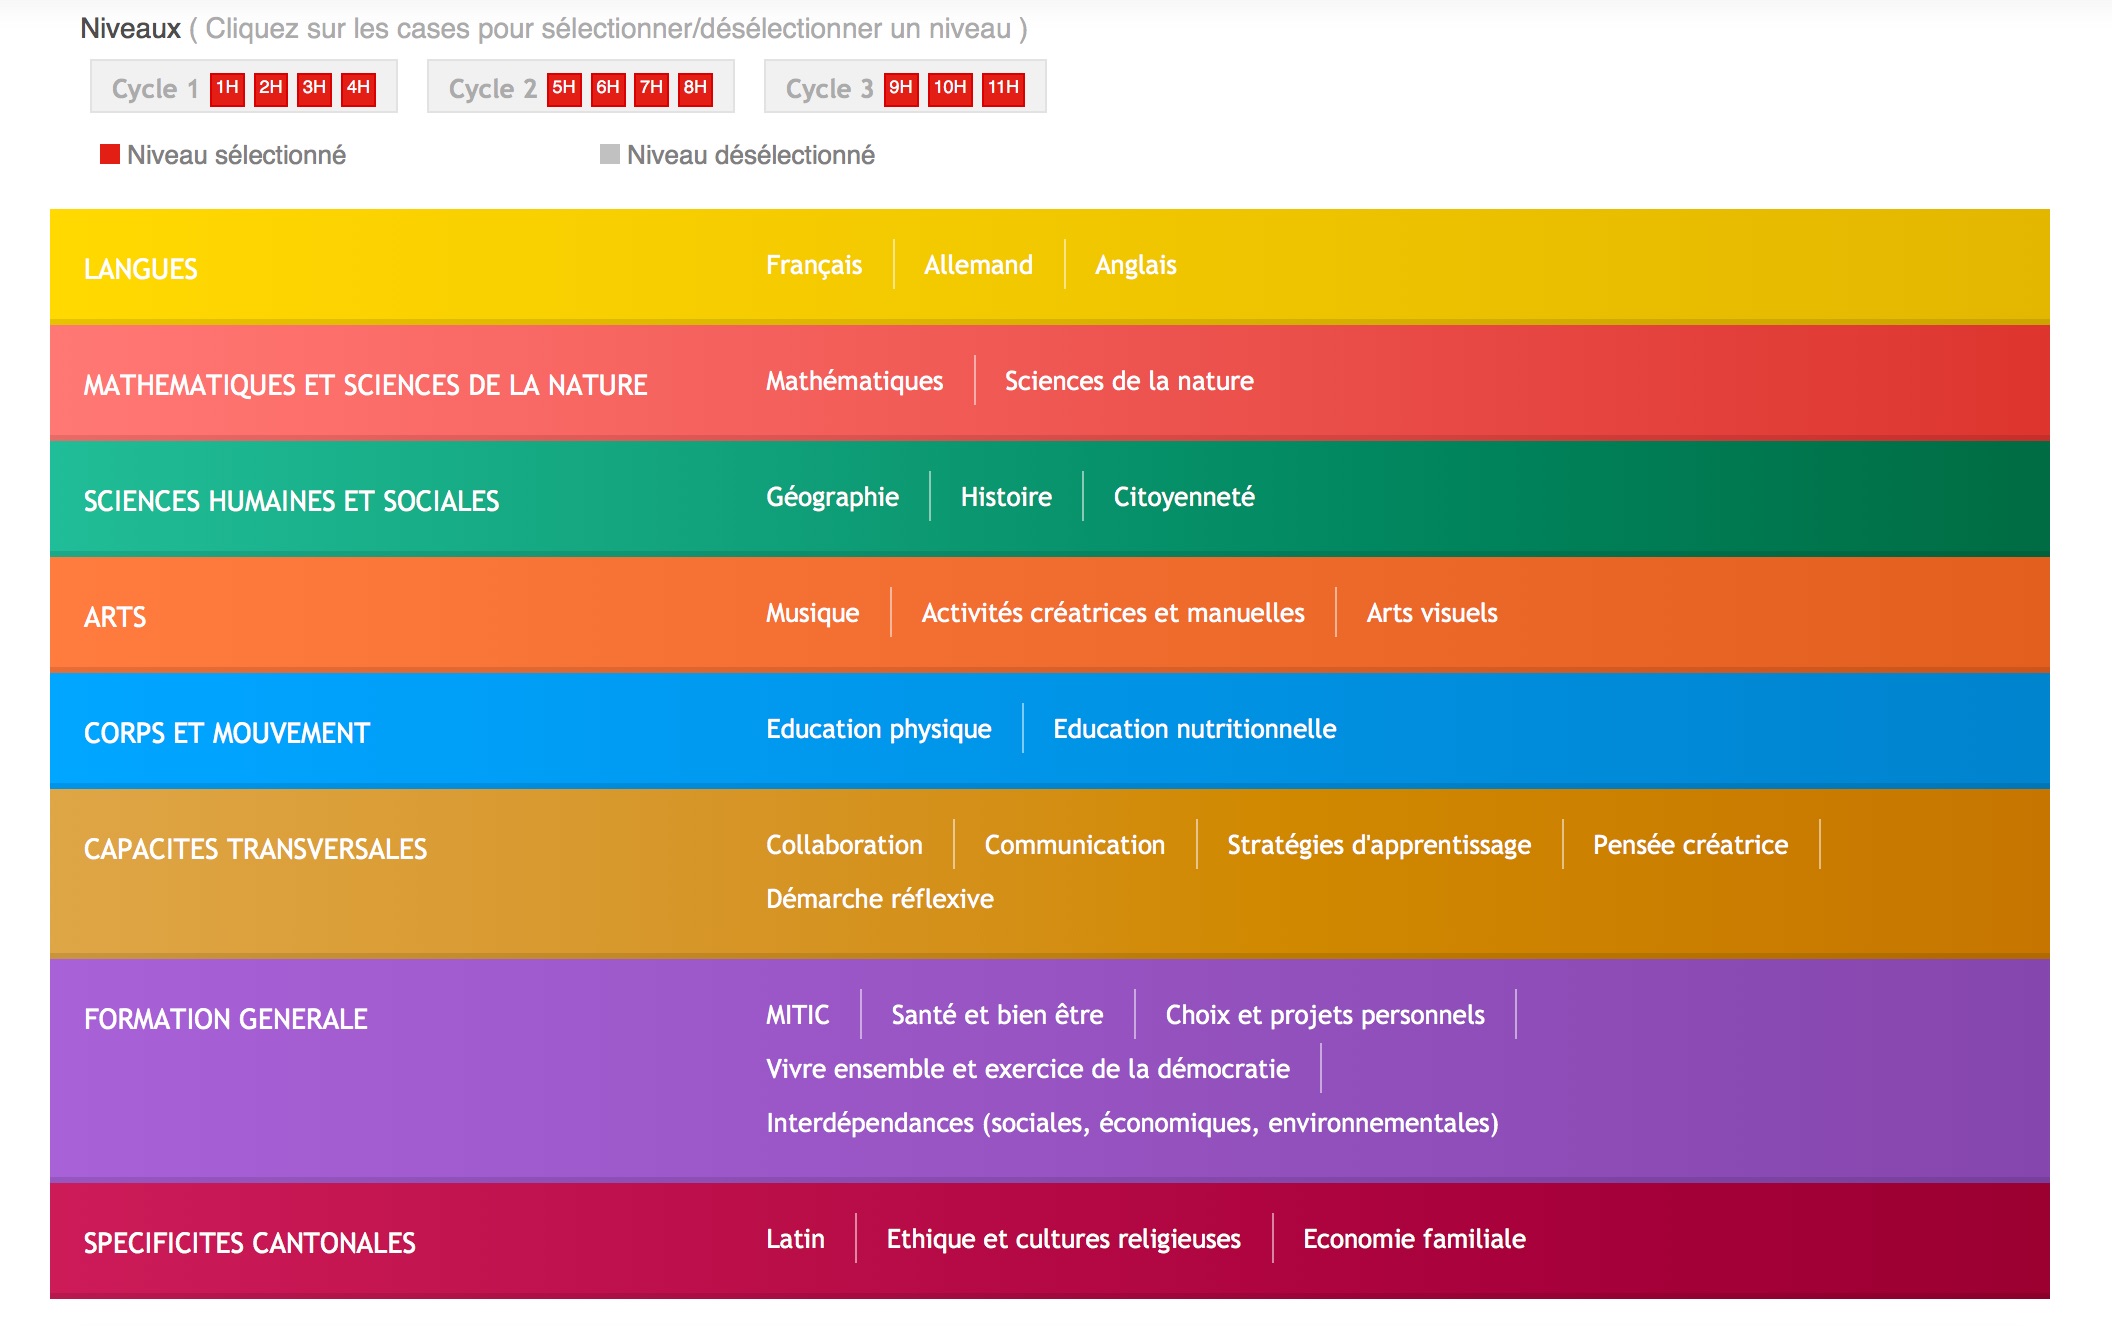Click the FORMATION GENERALE domain heading

[225, 1019]
